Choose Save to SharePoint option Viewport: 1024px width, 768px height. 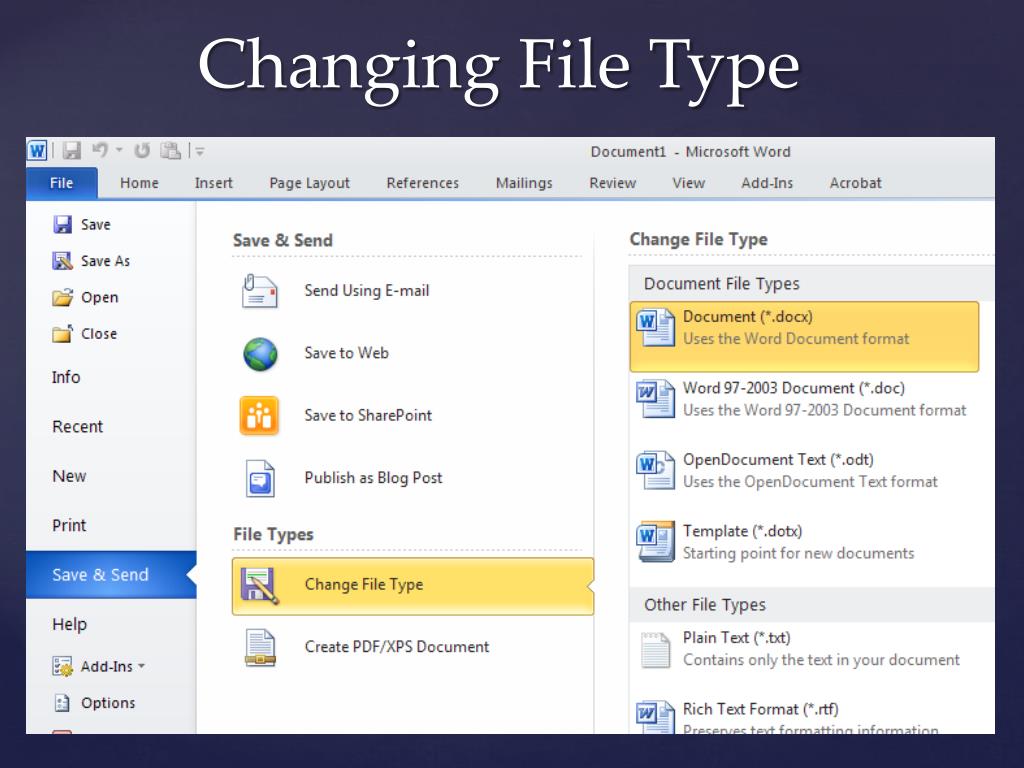pyautogui.click(x=368, y=415)
